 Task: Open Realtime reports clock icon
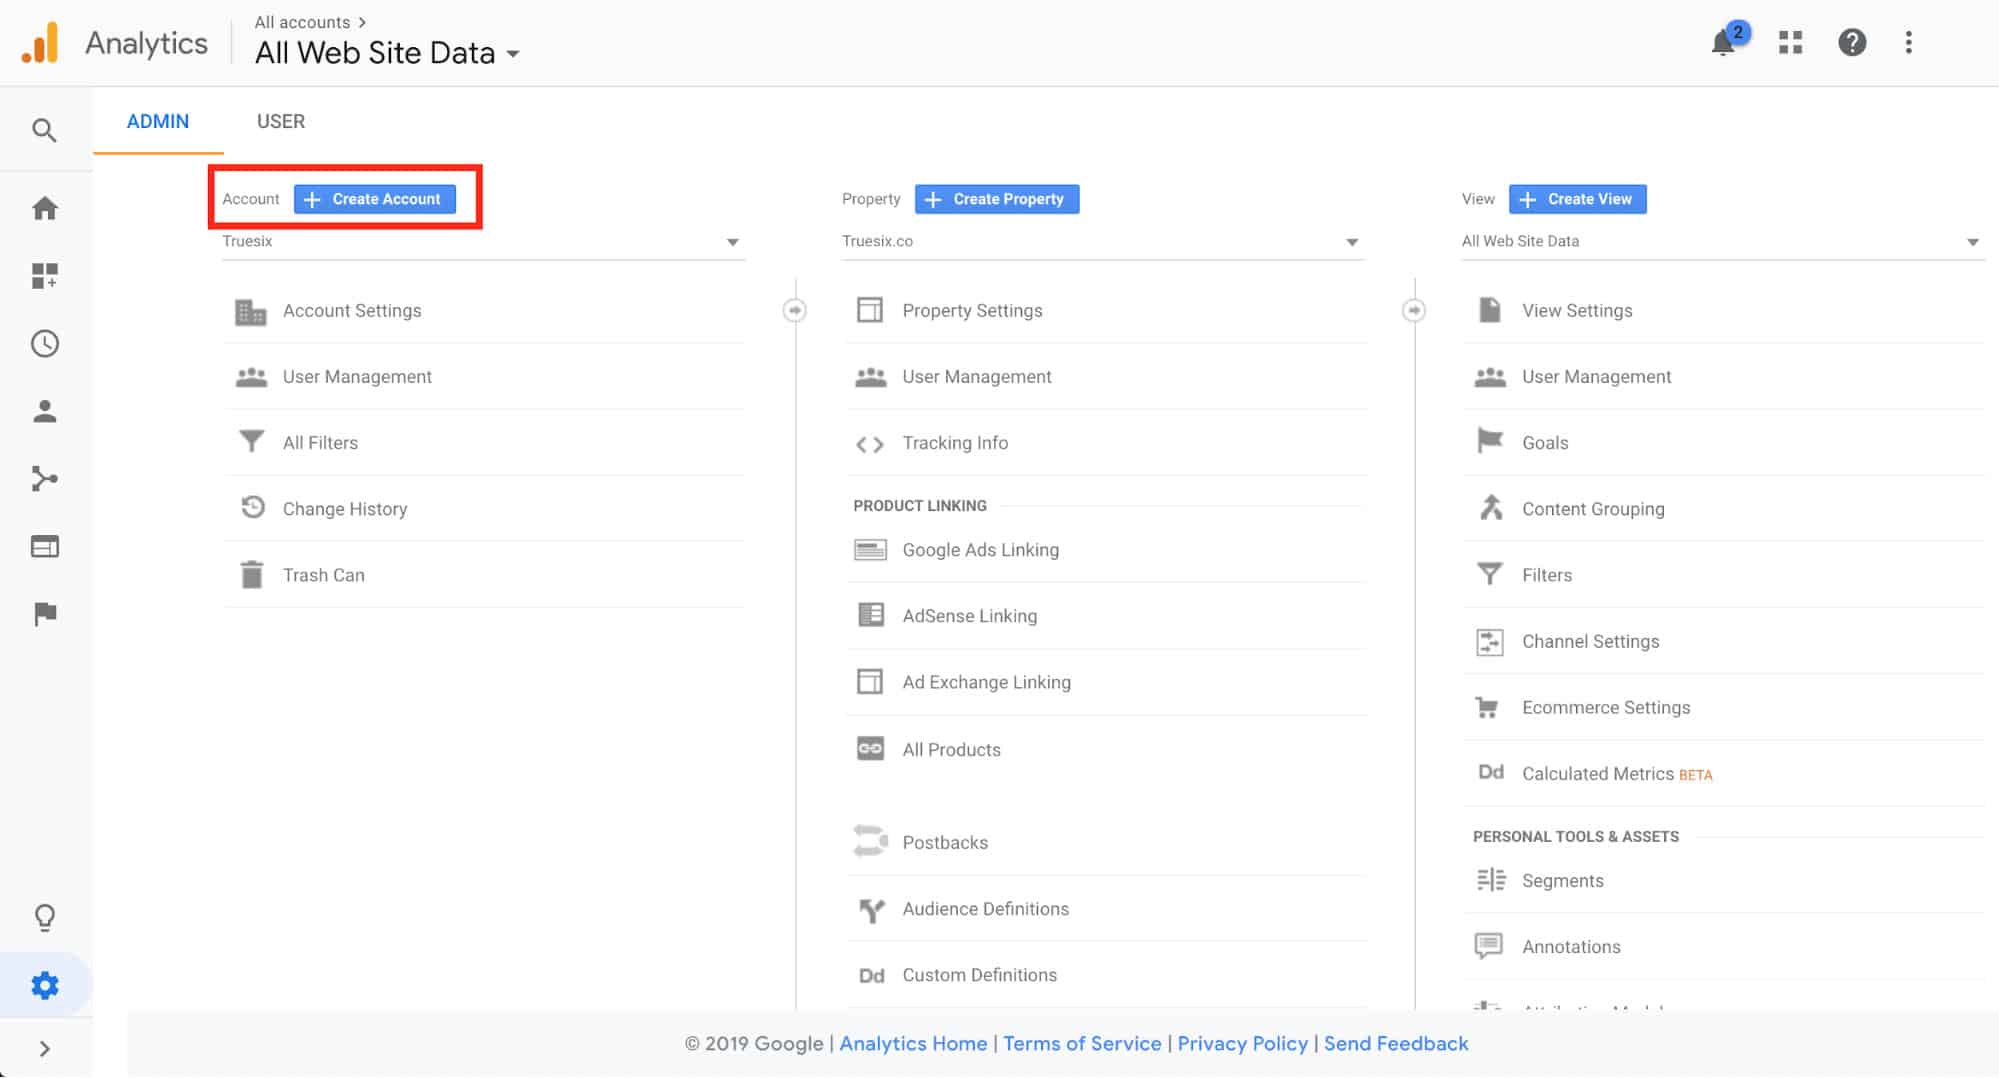click(x=44, y=344)
